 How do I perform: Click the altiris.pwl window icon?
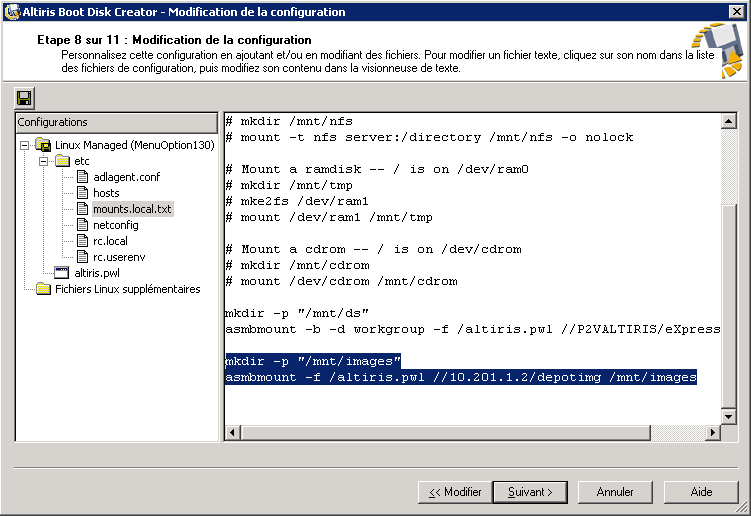[62, 273]
